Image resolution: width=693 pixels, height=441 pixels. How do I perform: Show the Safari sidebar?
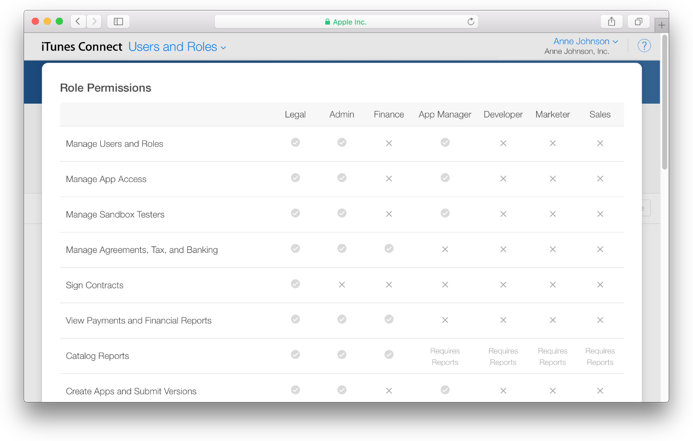[118, 21]
